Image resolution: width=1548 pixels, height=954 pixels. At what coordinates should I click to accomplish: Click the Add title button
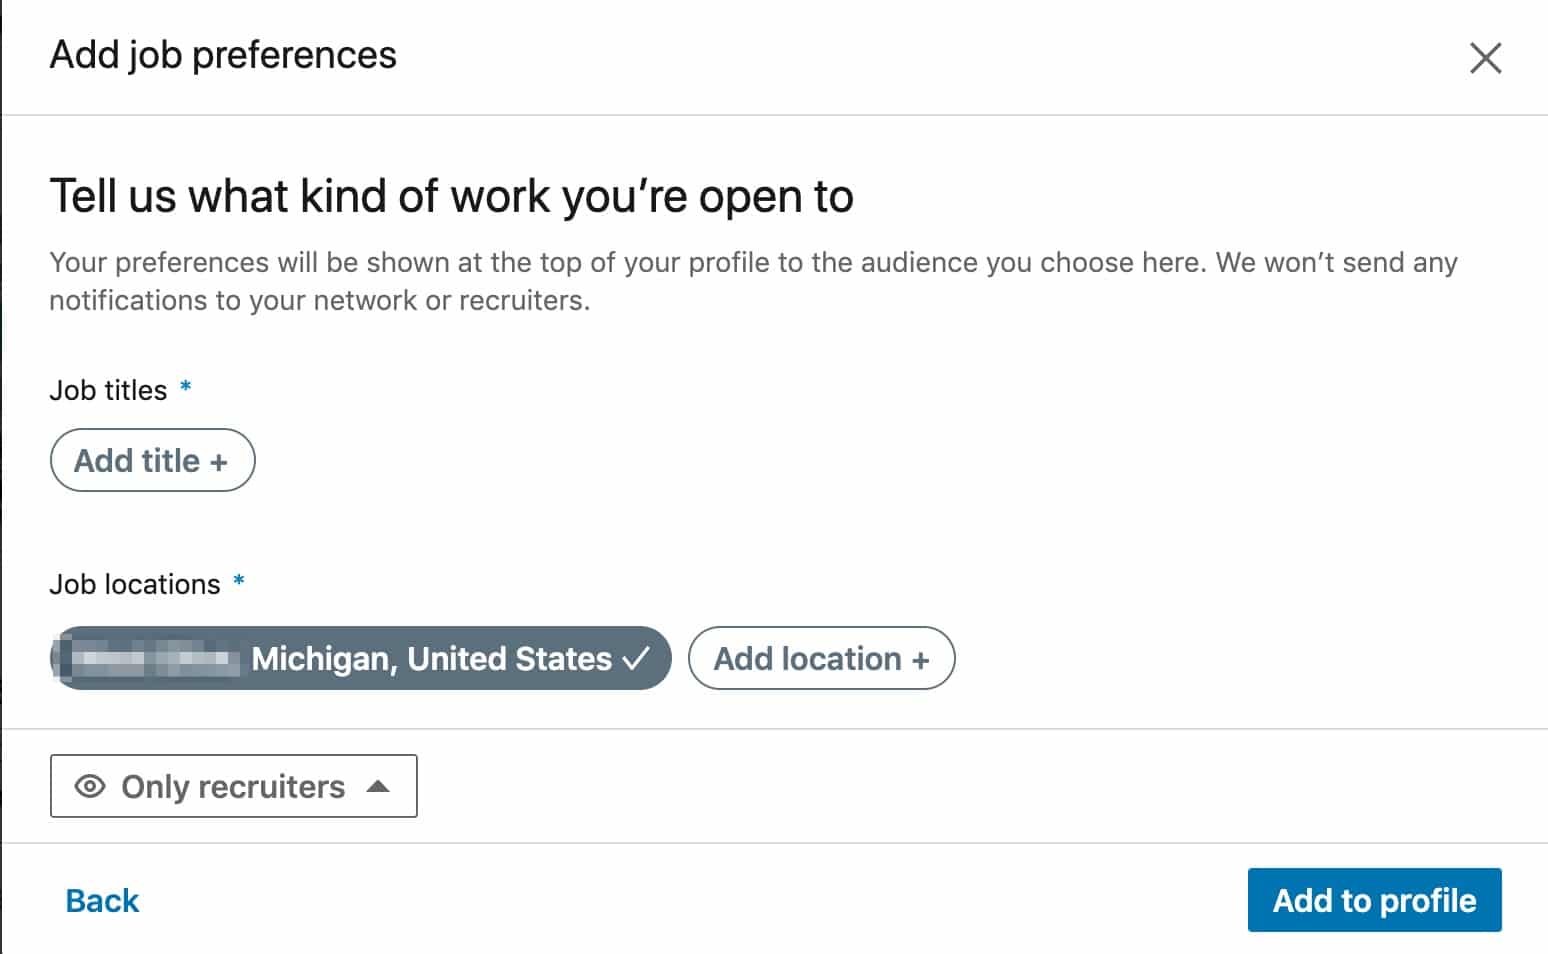click(152, 460)
